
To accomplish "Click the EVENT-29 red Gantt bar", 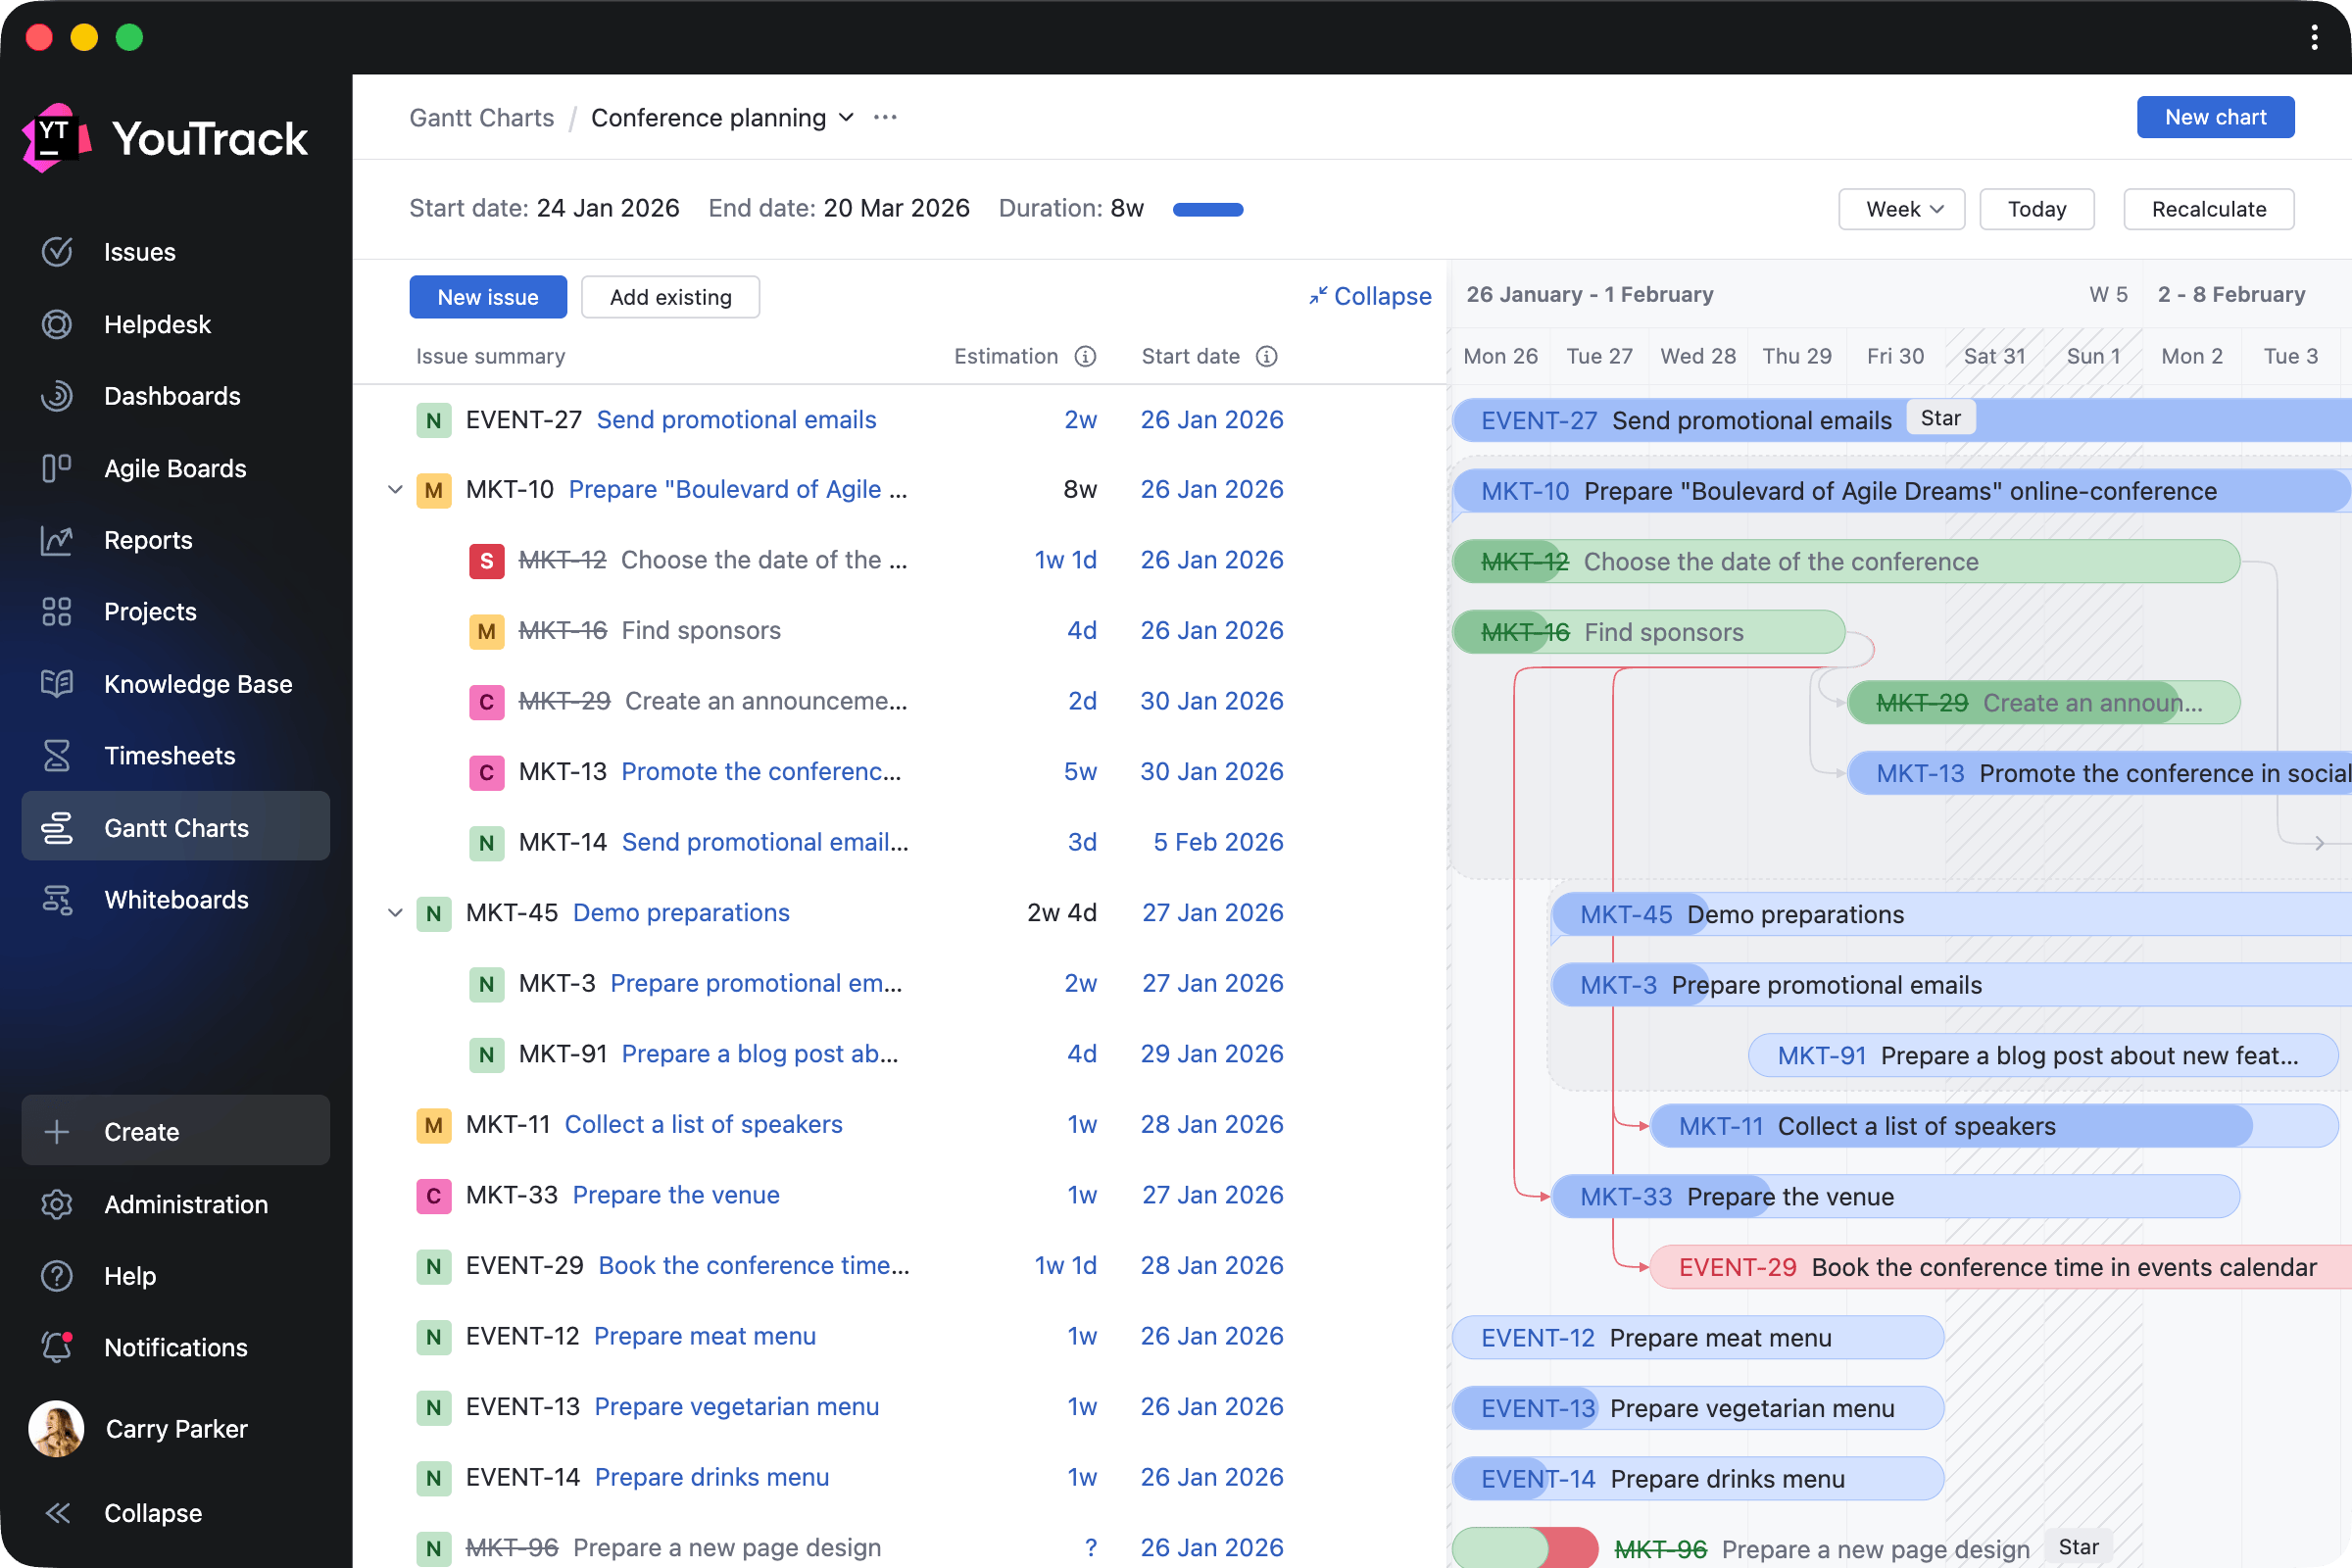I will tap(2000, 1267).
